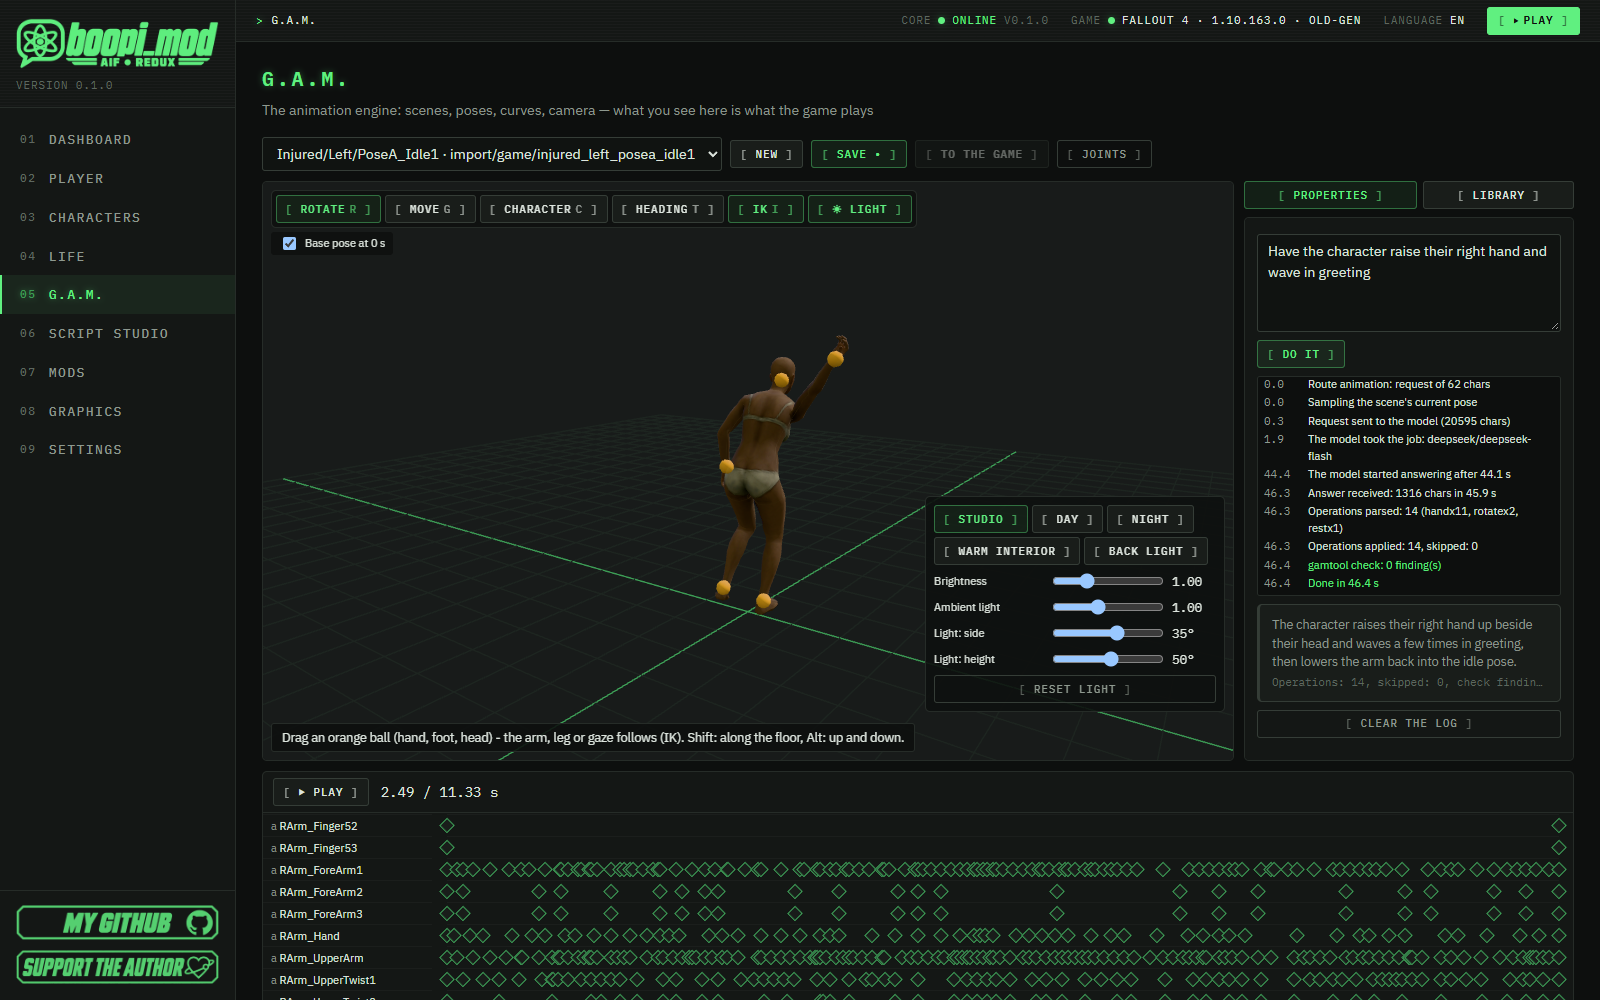Open the Life menu item
This screenshot has width=1600, height=1000.
point(118,257)
